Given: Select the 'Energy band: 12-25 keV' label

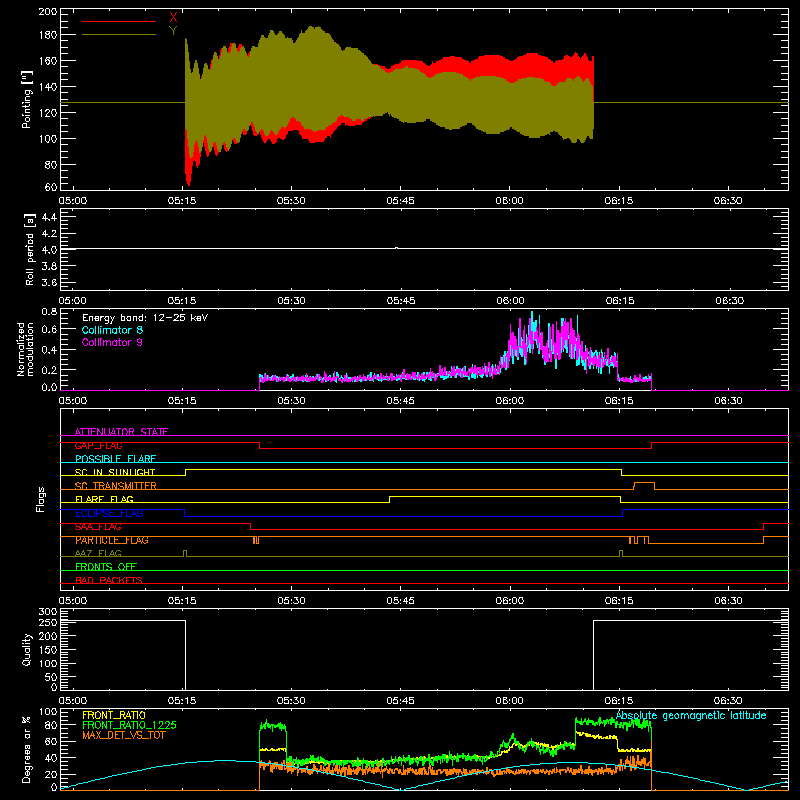Looking at the screenshot, I should pyautogui.click(x=145, y=318).
